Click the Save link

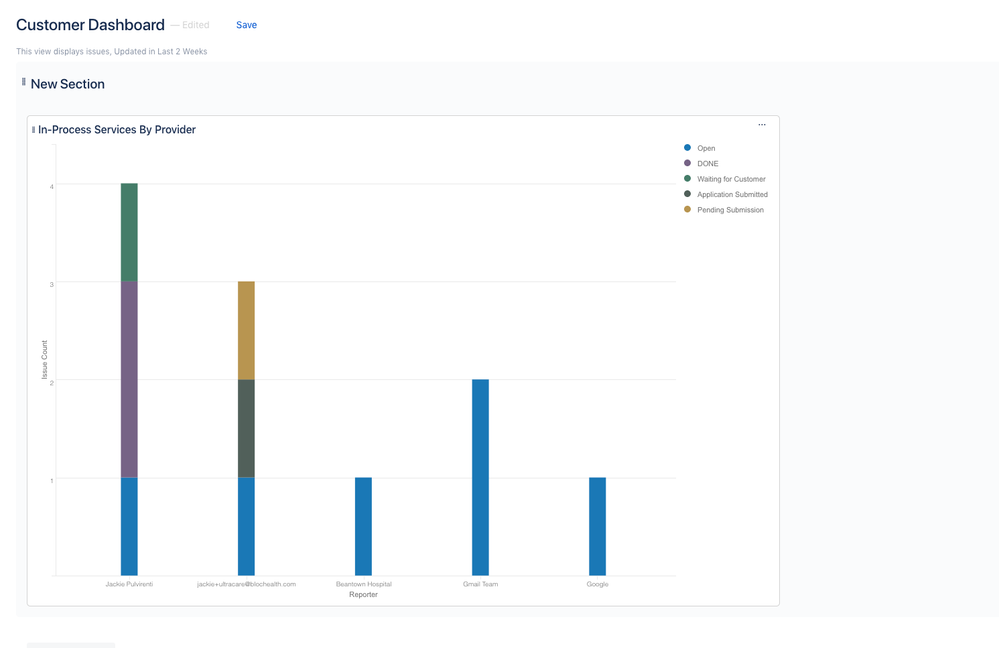247,25
